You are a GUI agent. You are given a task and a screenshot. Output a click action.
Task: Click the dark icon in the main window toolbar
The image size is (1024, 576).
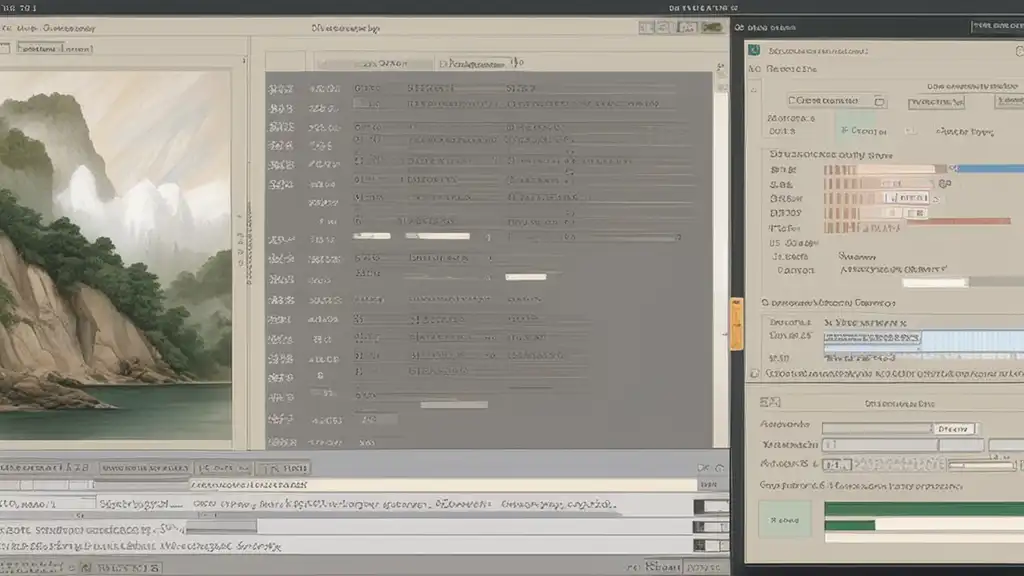pos(712,27)
